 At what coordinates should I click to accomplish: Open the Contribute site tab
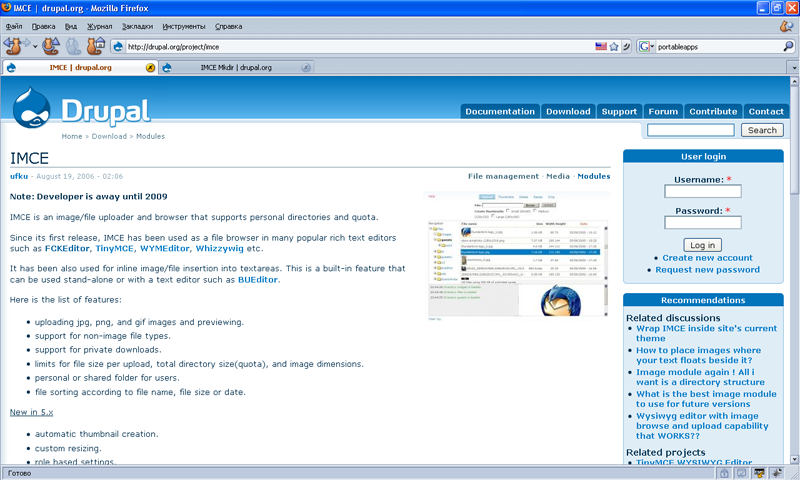(x=713, y=112)
